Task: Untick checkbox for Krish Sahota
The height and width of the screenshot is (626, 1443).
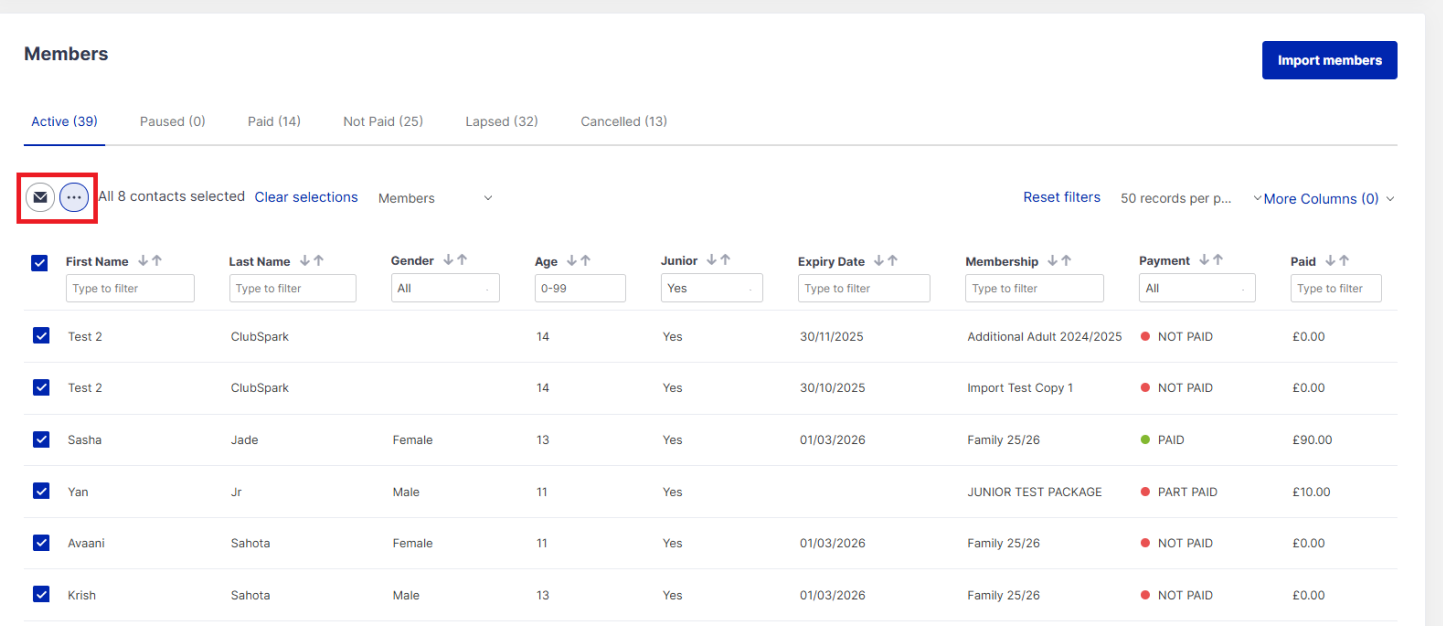Action: coord(41,594)
